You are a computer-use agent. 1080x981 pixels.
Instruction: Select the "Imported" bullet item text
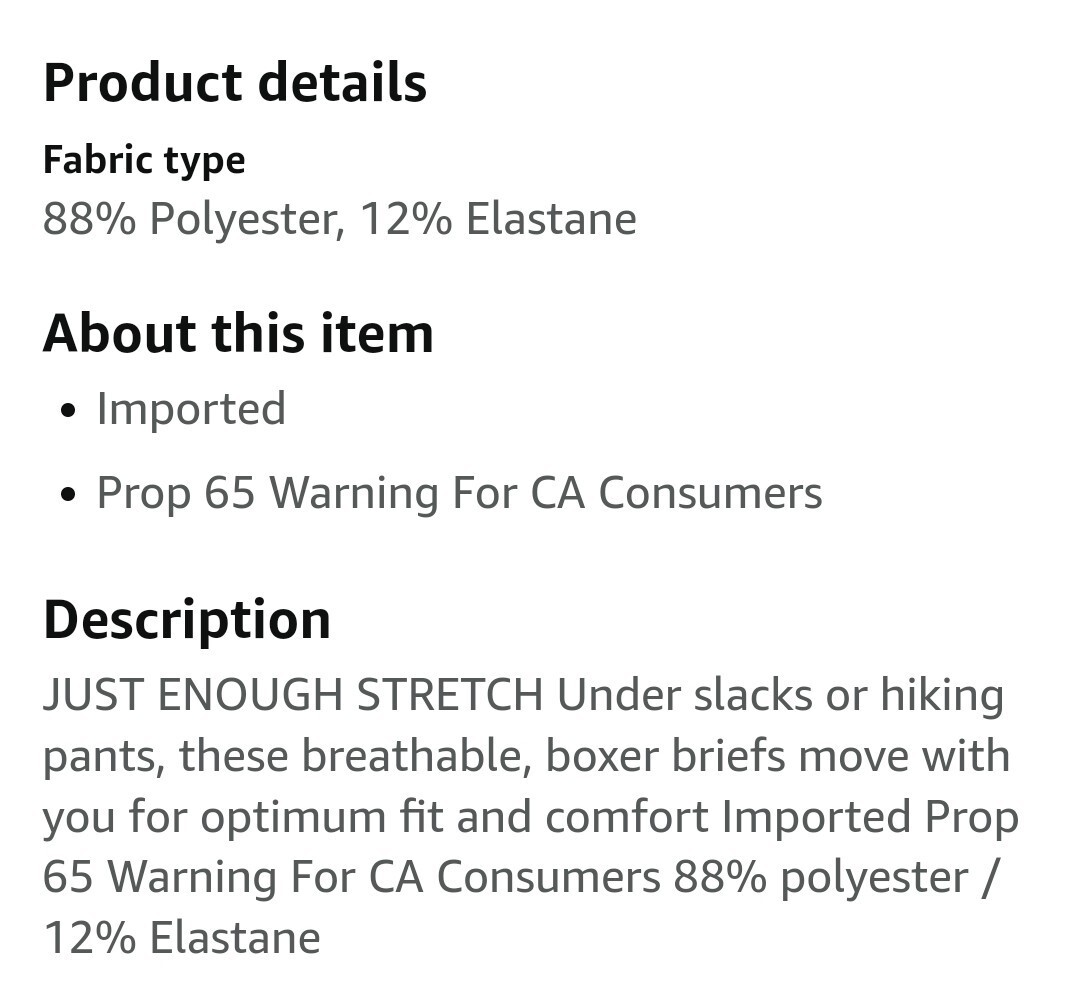(191, 409)
